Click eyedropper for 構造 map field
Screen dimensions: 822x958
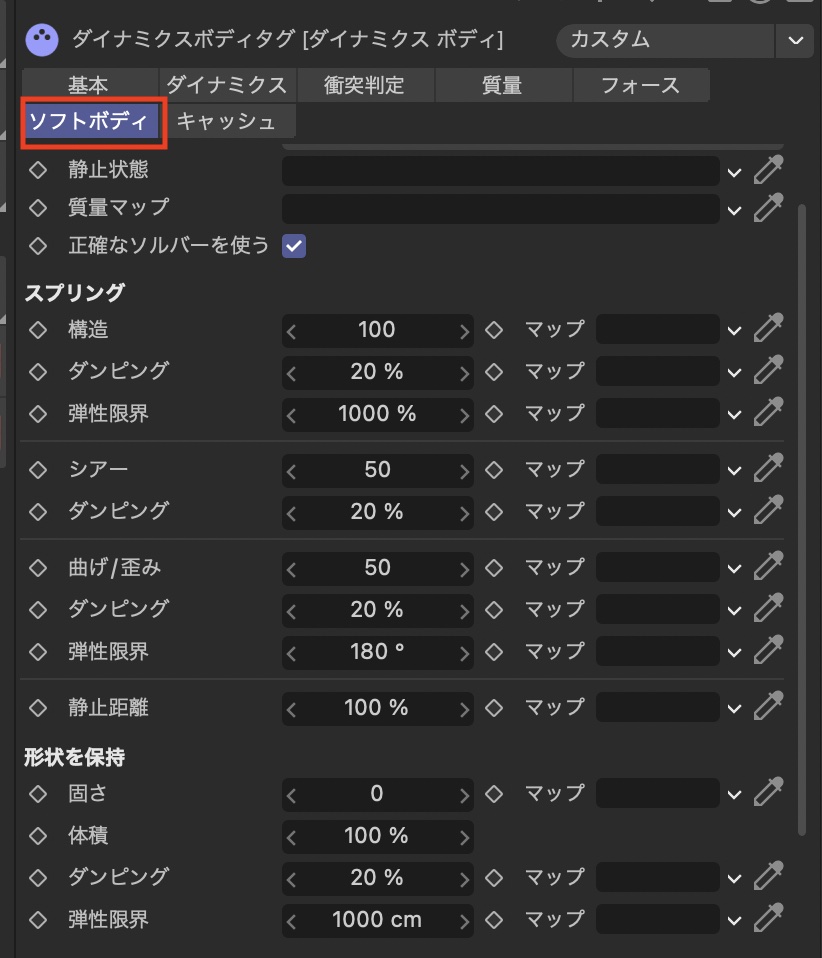pyautogui.click(x=768, y=330)
